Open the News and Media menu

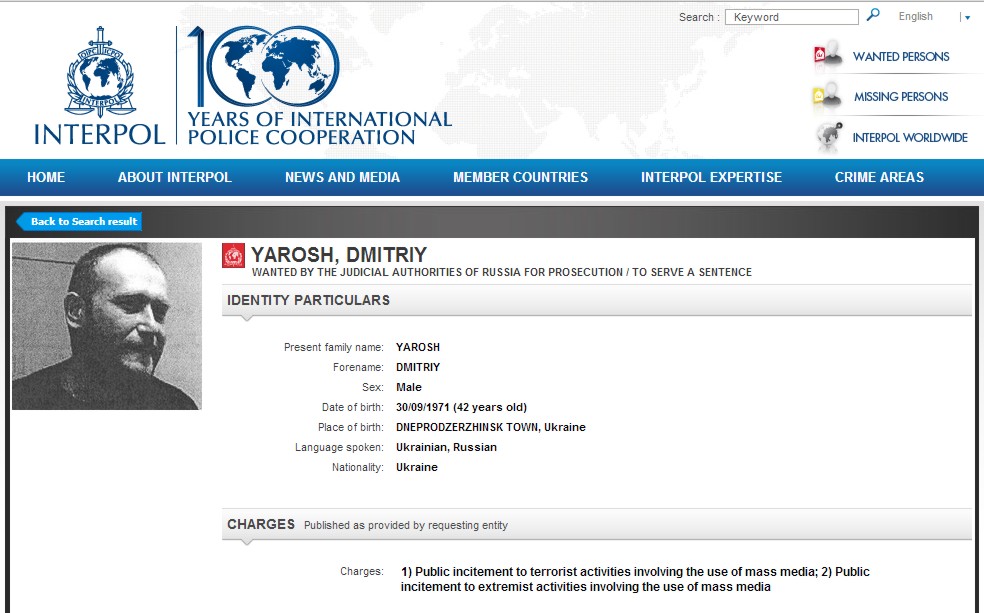pyautogui.click(x=342, y=177)
